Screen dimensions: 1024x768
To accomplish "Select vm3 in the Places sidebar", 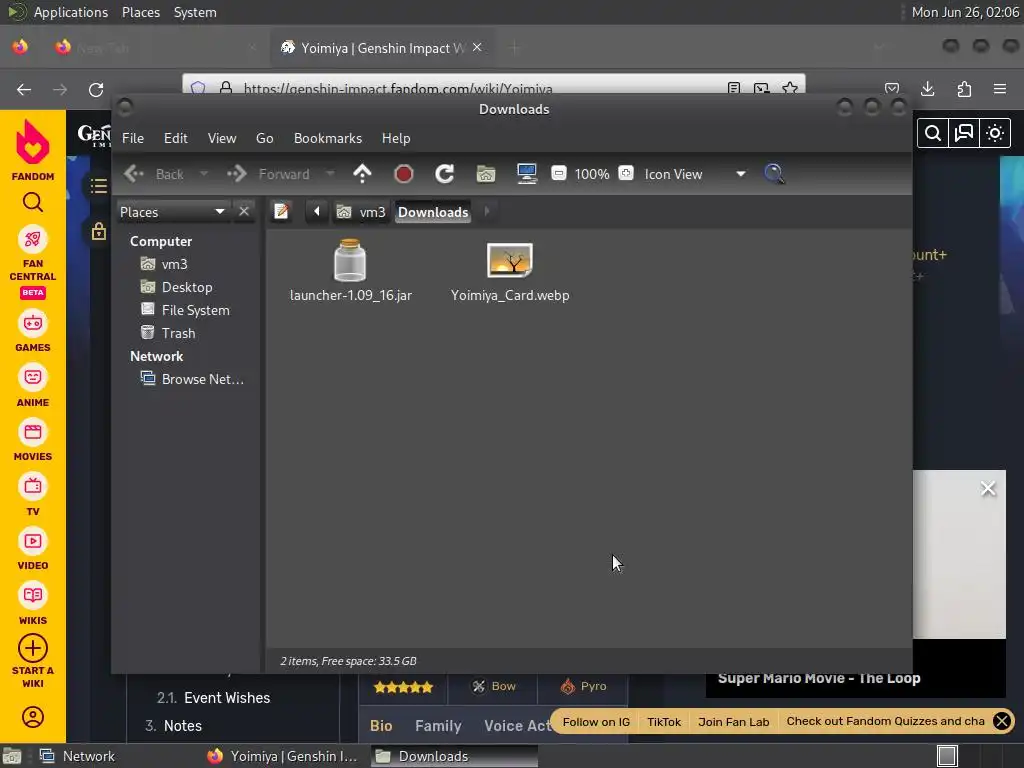I will point(165,264).
